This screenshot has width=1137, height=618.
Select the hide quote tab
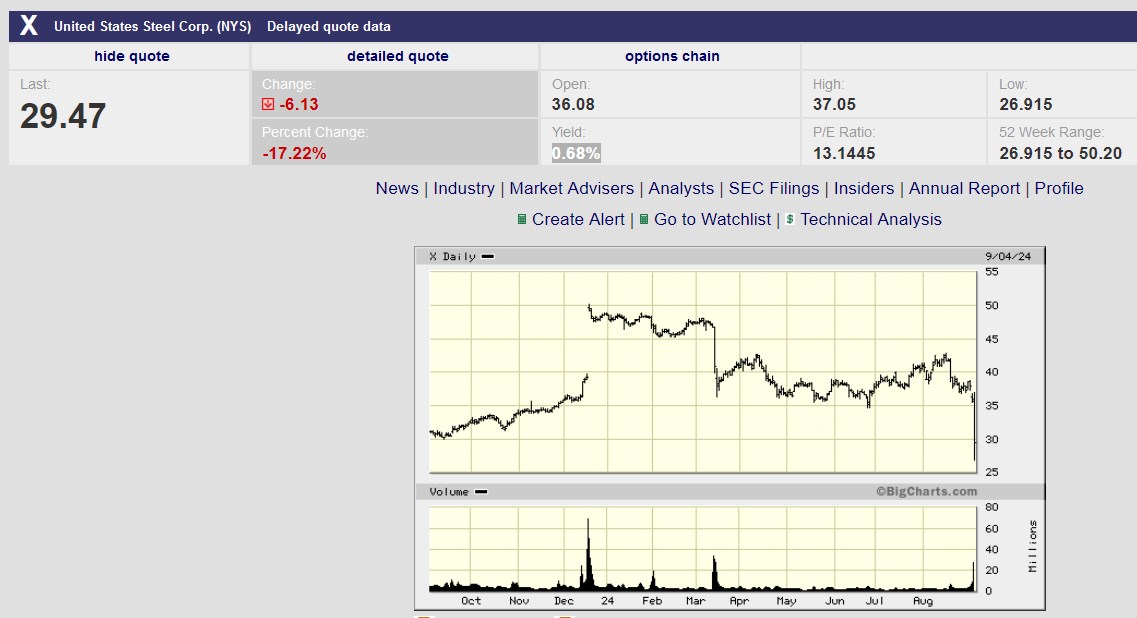coord(132,56)
